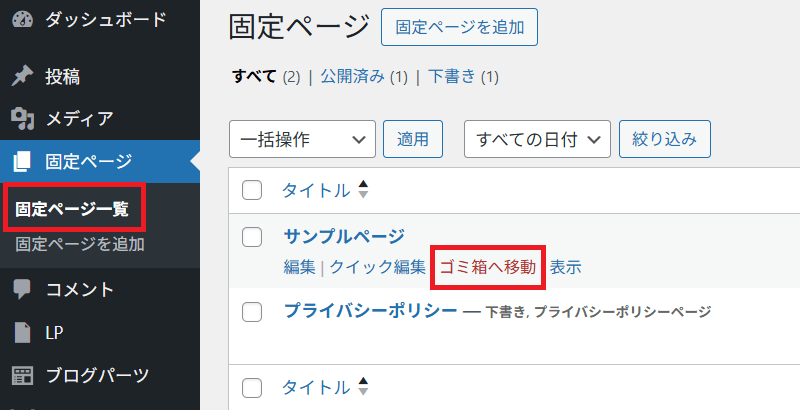Click the pushpin icon beside 投稿
The width and height of the screenshot is (800, 410).
click(x=22, y=76)
